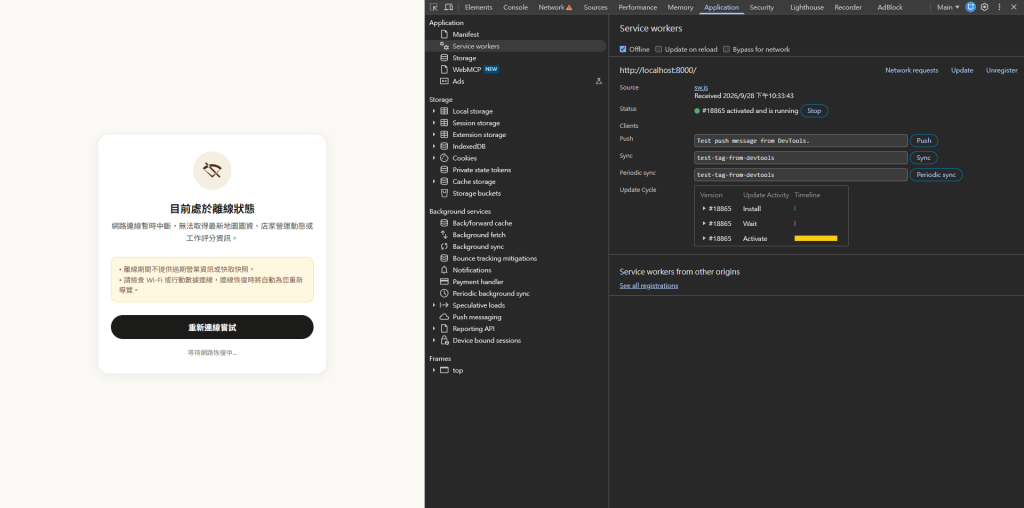Toggle the device toolbar icon
Viewport: 1024px width, 508px height.
(x=449, y=7)
